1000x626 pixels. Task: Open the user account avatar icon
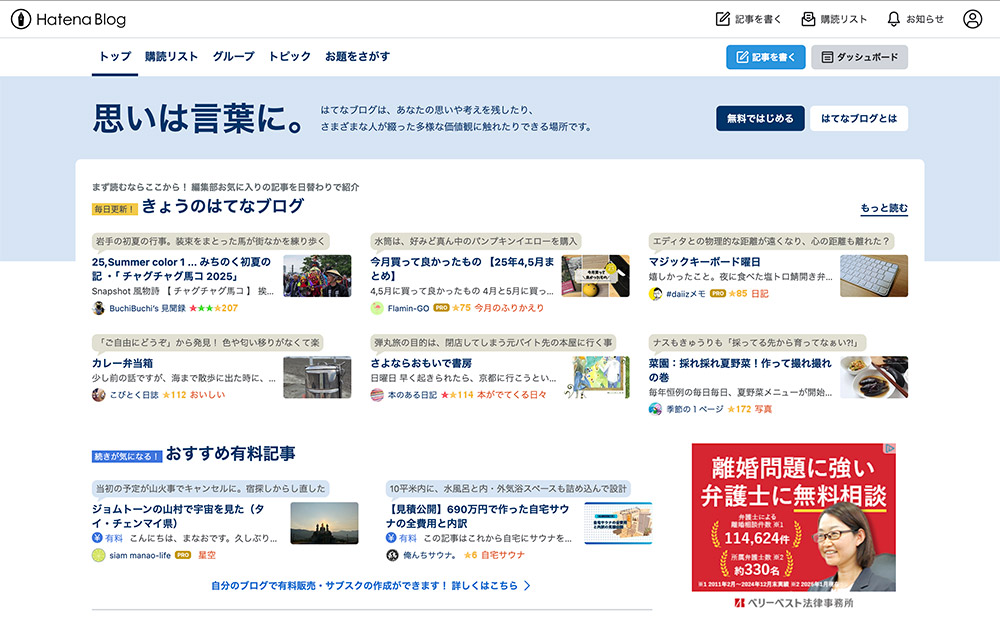pyautogui.click(x=972, y=19)
